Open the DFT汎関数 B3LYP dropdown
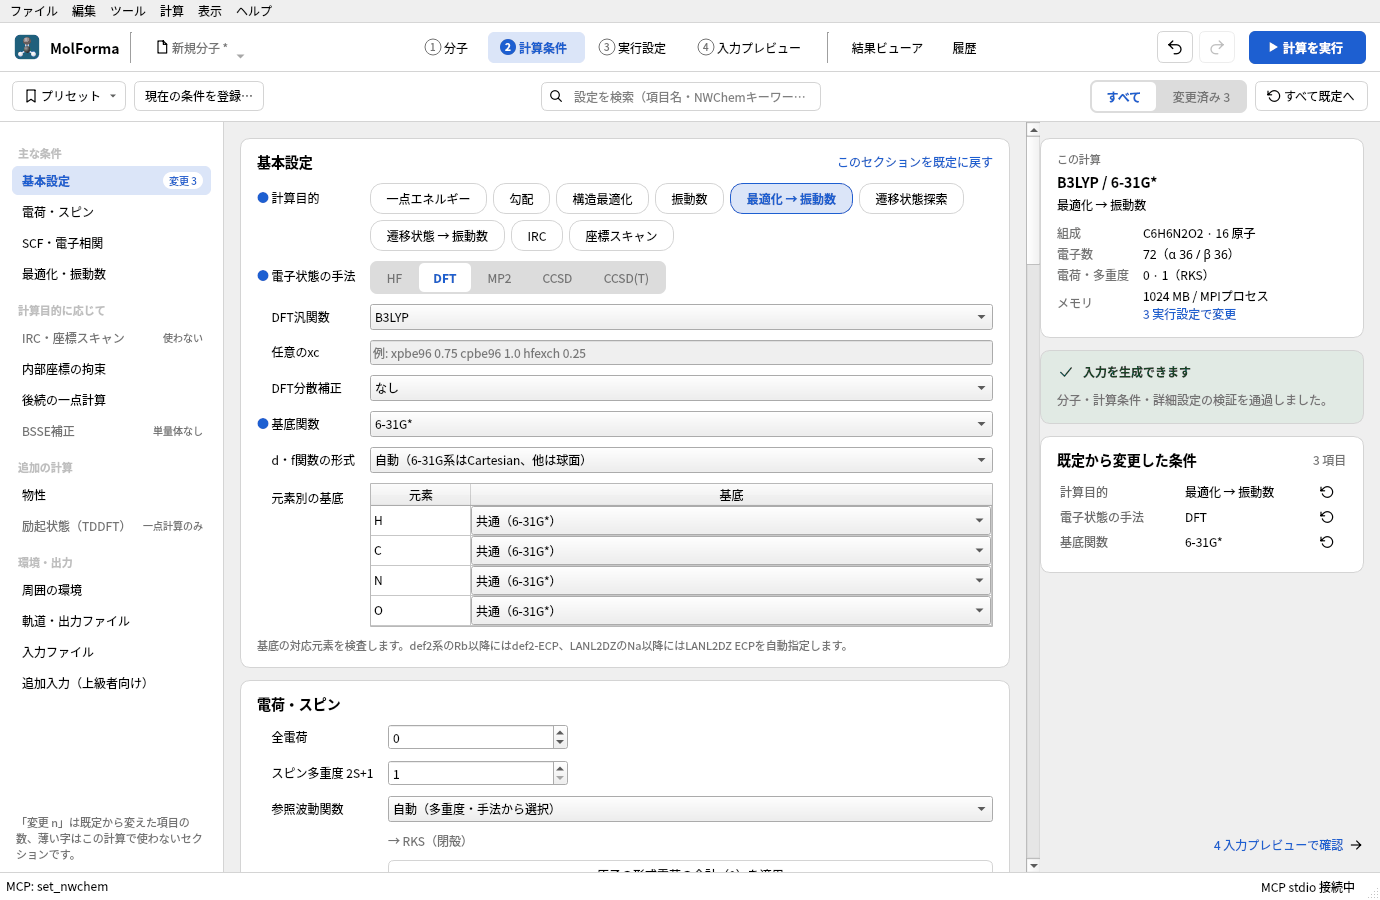 coord(681,317)
